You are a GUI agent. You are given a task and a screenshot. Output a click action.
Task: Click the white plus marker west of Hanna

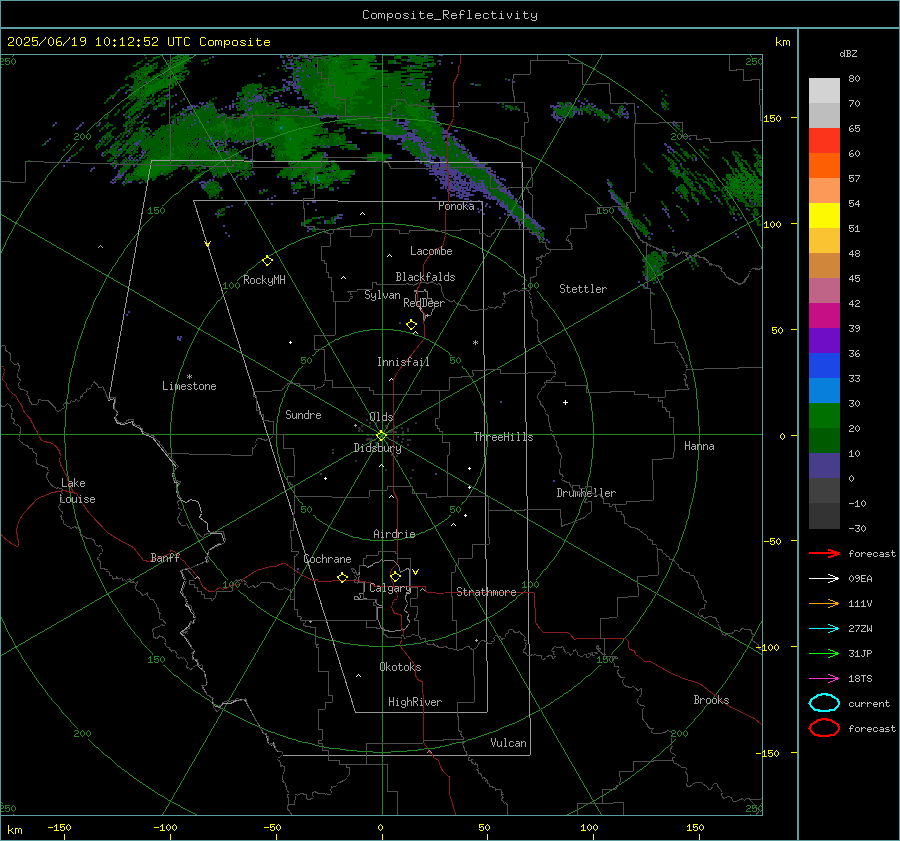(565, 402)
